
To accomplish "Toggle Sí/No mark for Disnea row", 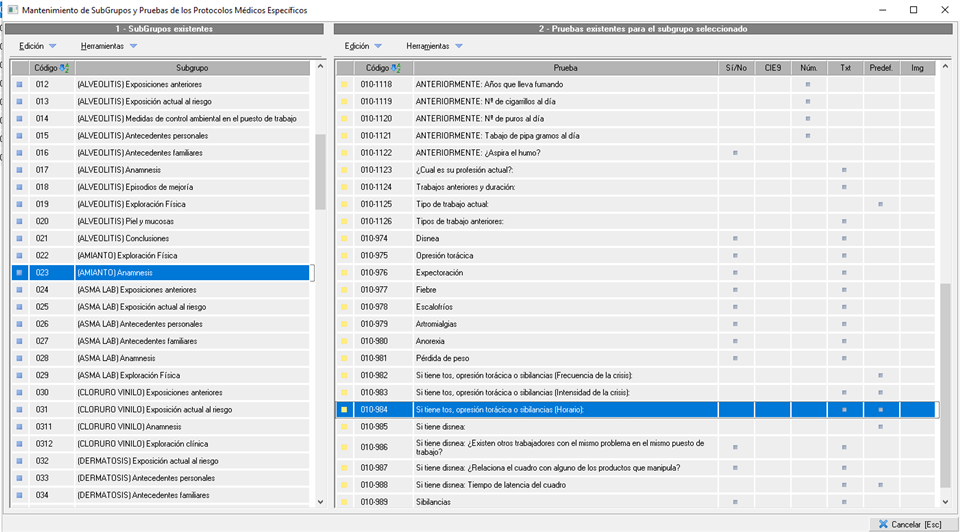I will pos(735,239).
